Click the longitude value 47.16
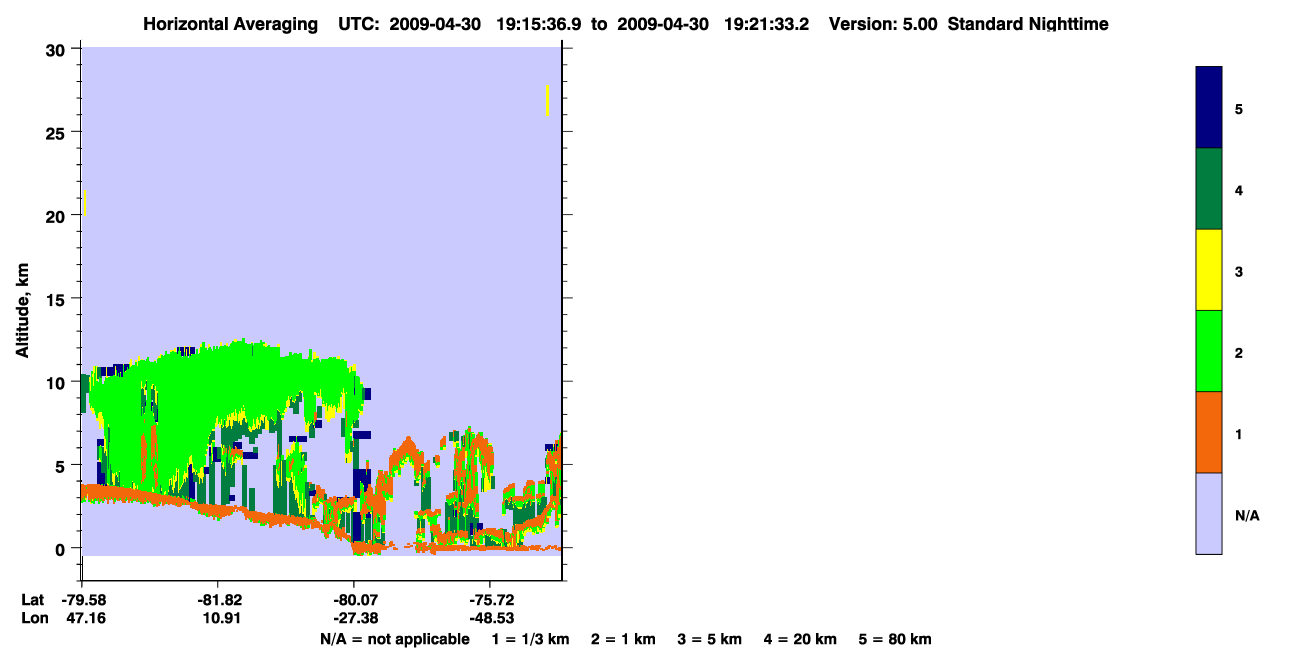 85,618
